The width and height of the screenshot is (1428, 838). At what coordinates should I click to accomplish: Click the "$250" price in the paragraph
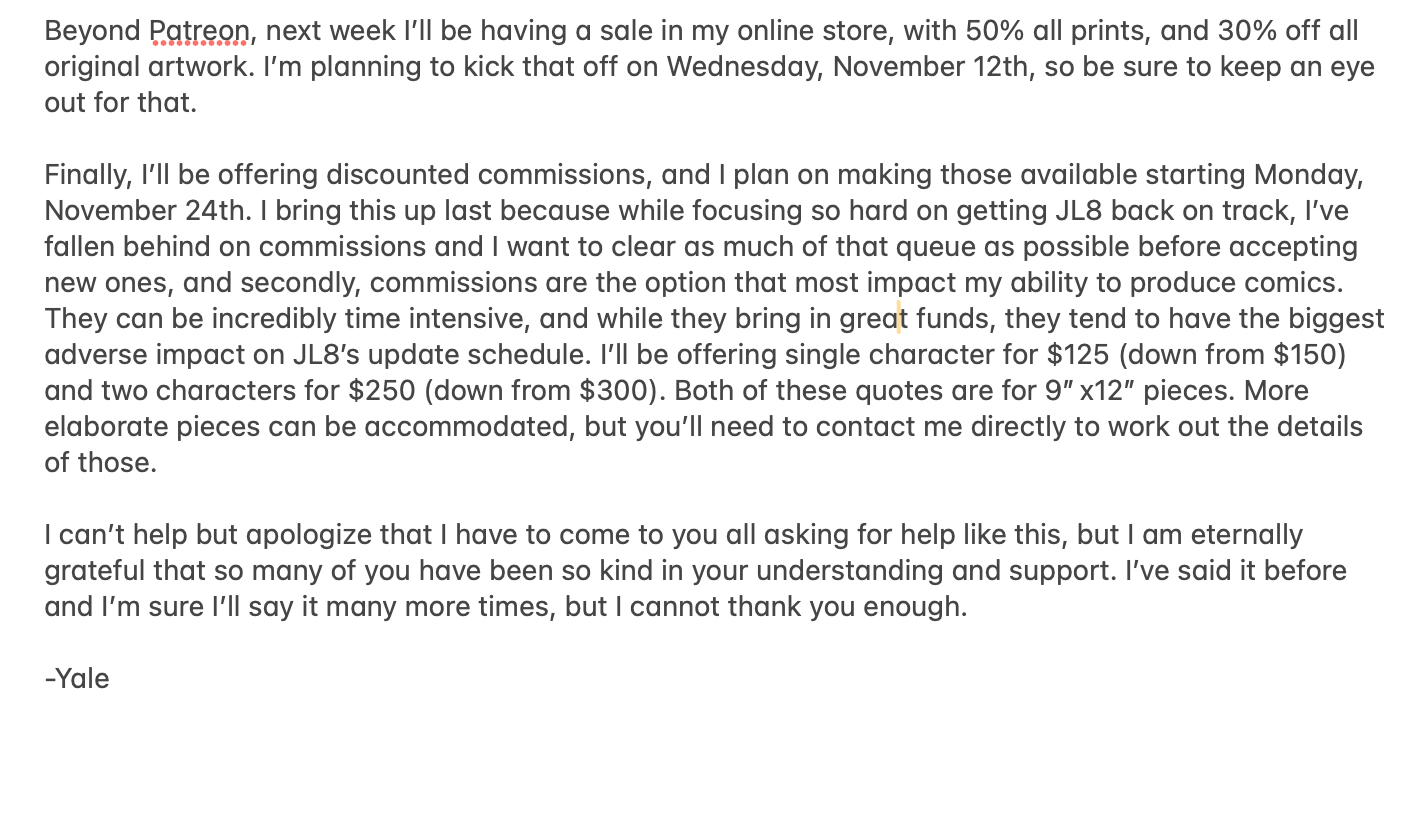(x=382, y=391)
